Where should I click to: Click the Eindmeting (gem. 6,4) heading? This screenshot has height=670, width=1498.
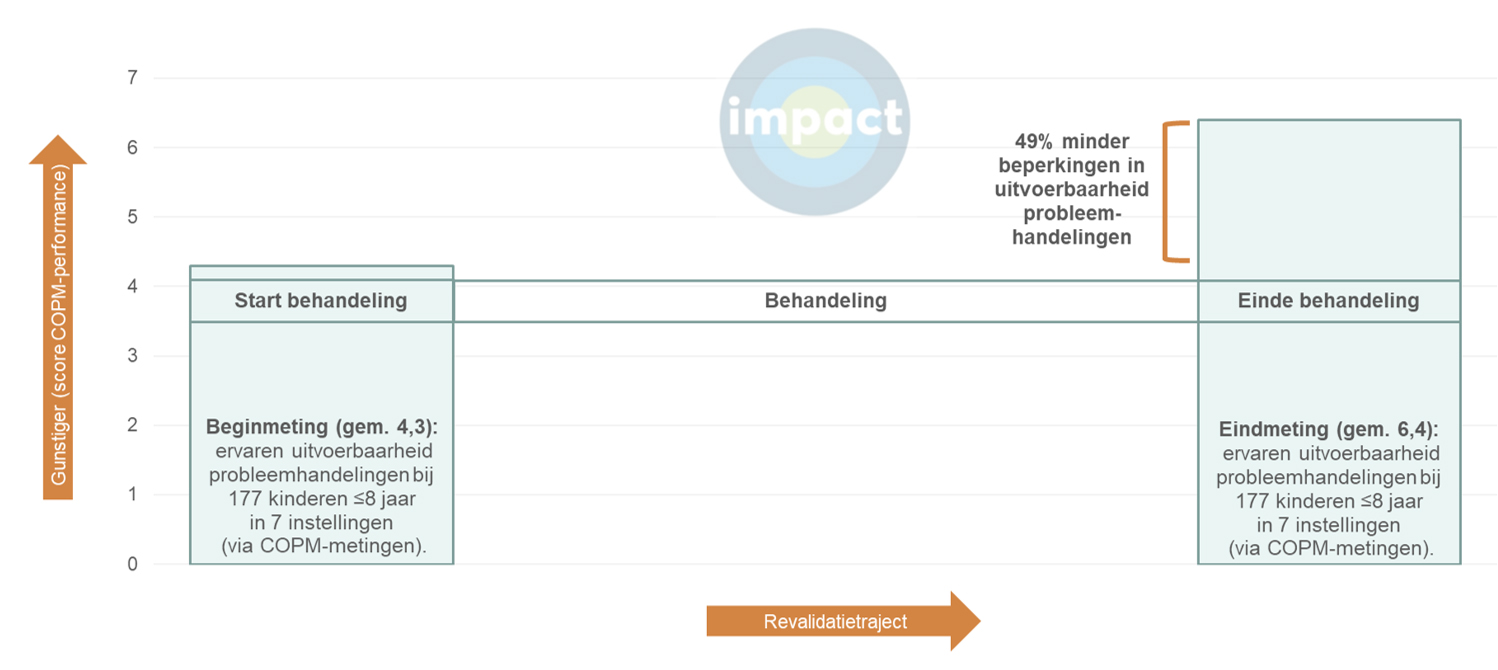pyautogui.click(x=1328, y=430)
